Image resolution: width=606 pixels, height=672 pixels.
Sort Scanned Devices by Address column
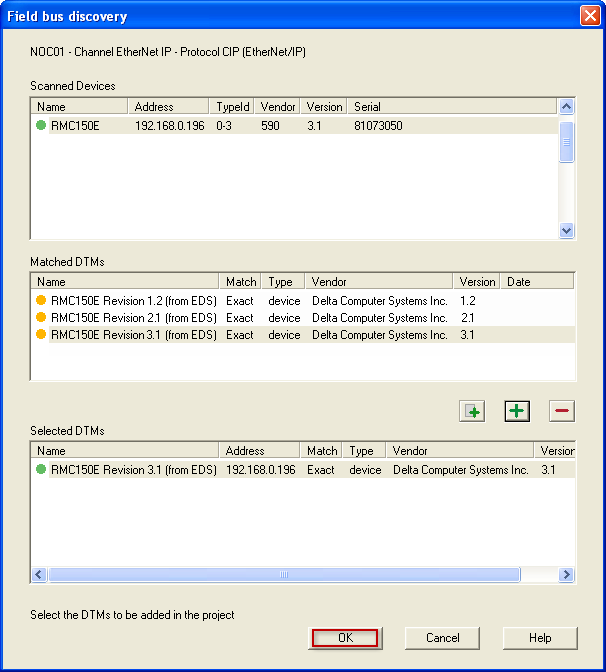[x=168, y=107]
